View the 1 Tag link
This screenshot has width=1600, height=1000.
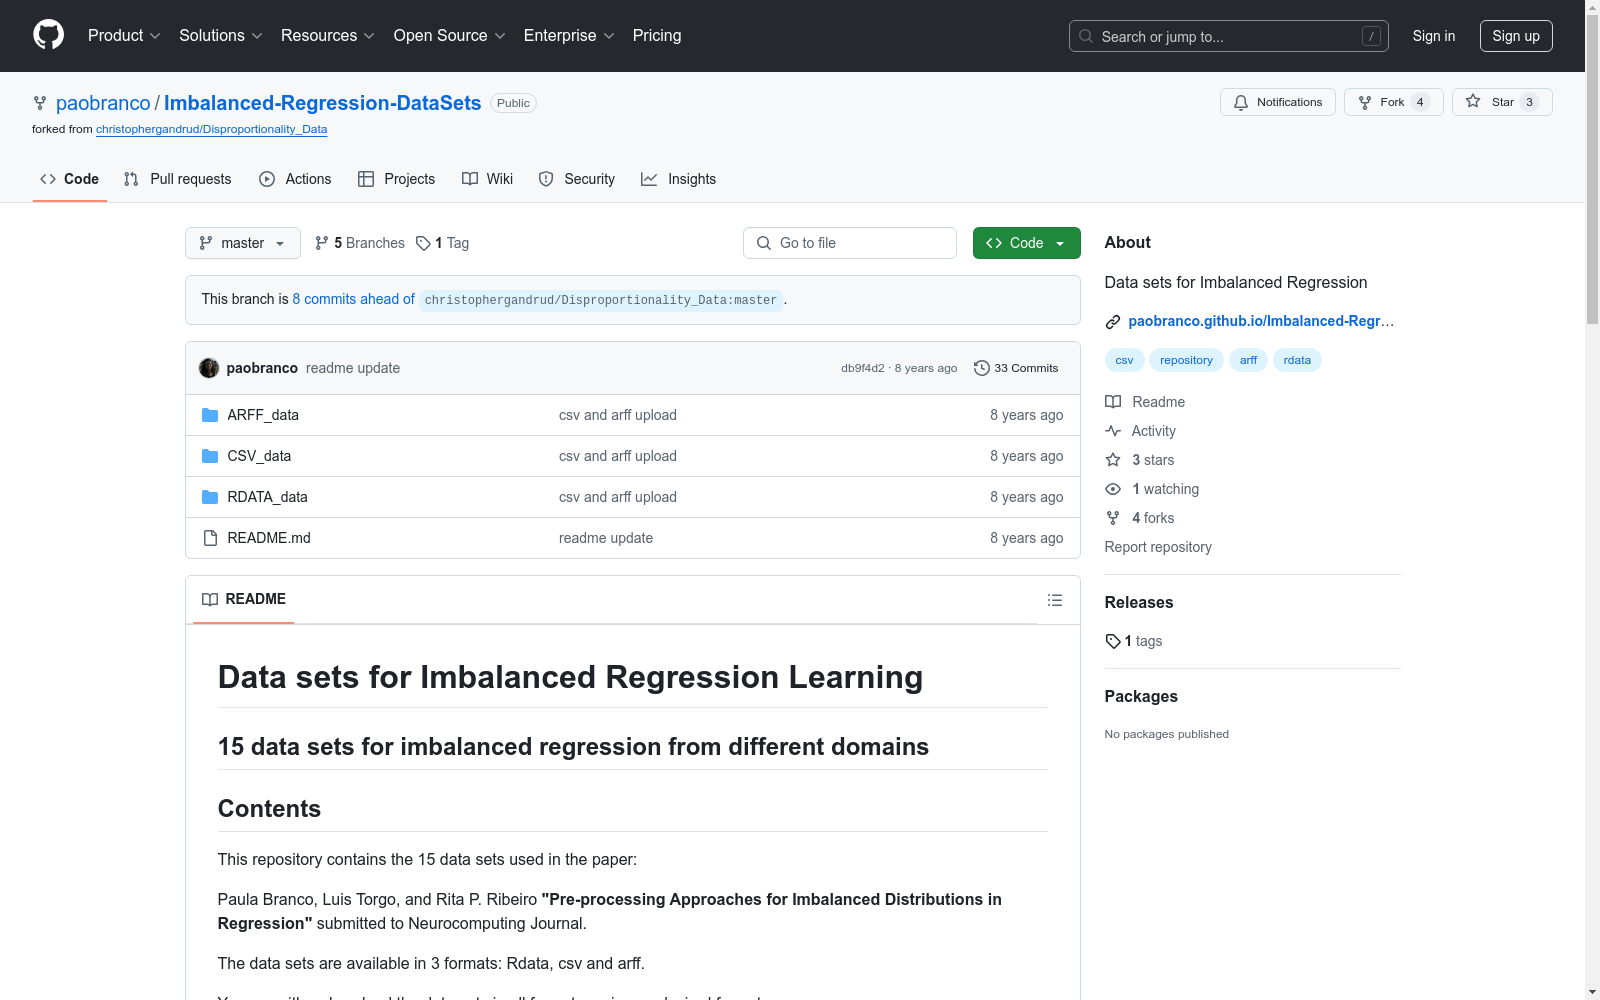[x=443, y=243]
